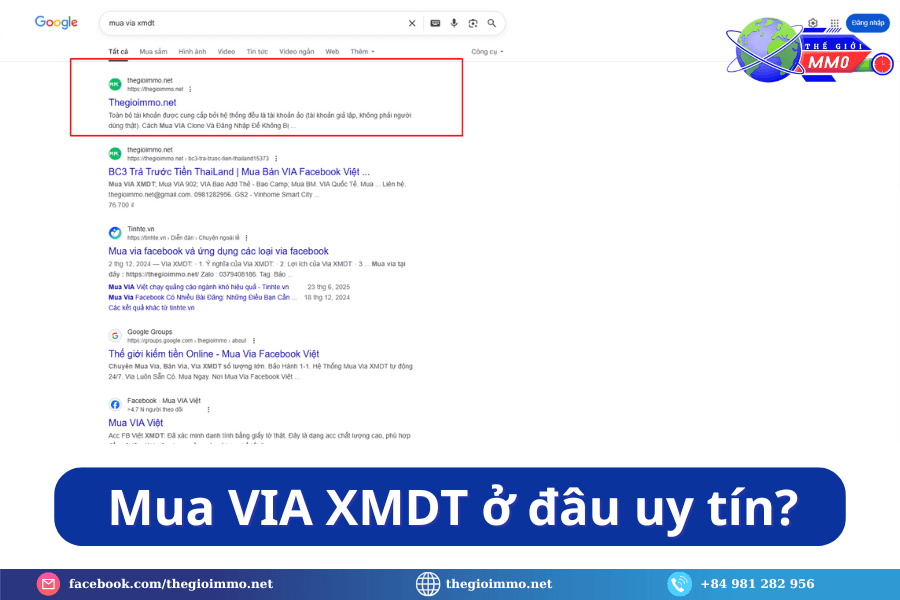
Task: Start voice search with the microphone icon
Action: pyautogui.click(x=454, y=23)
